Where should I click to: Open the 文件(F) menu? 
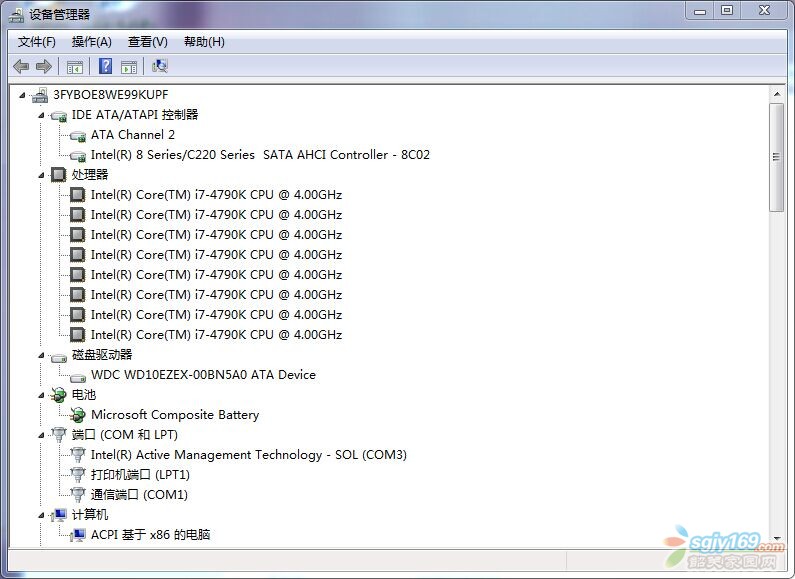tap(37, 42)
